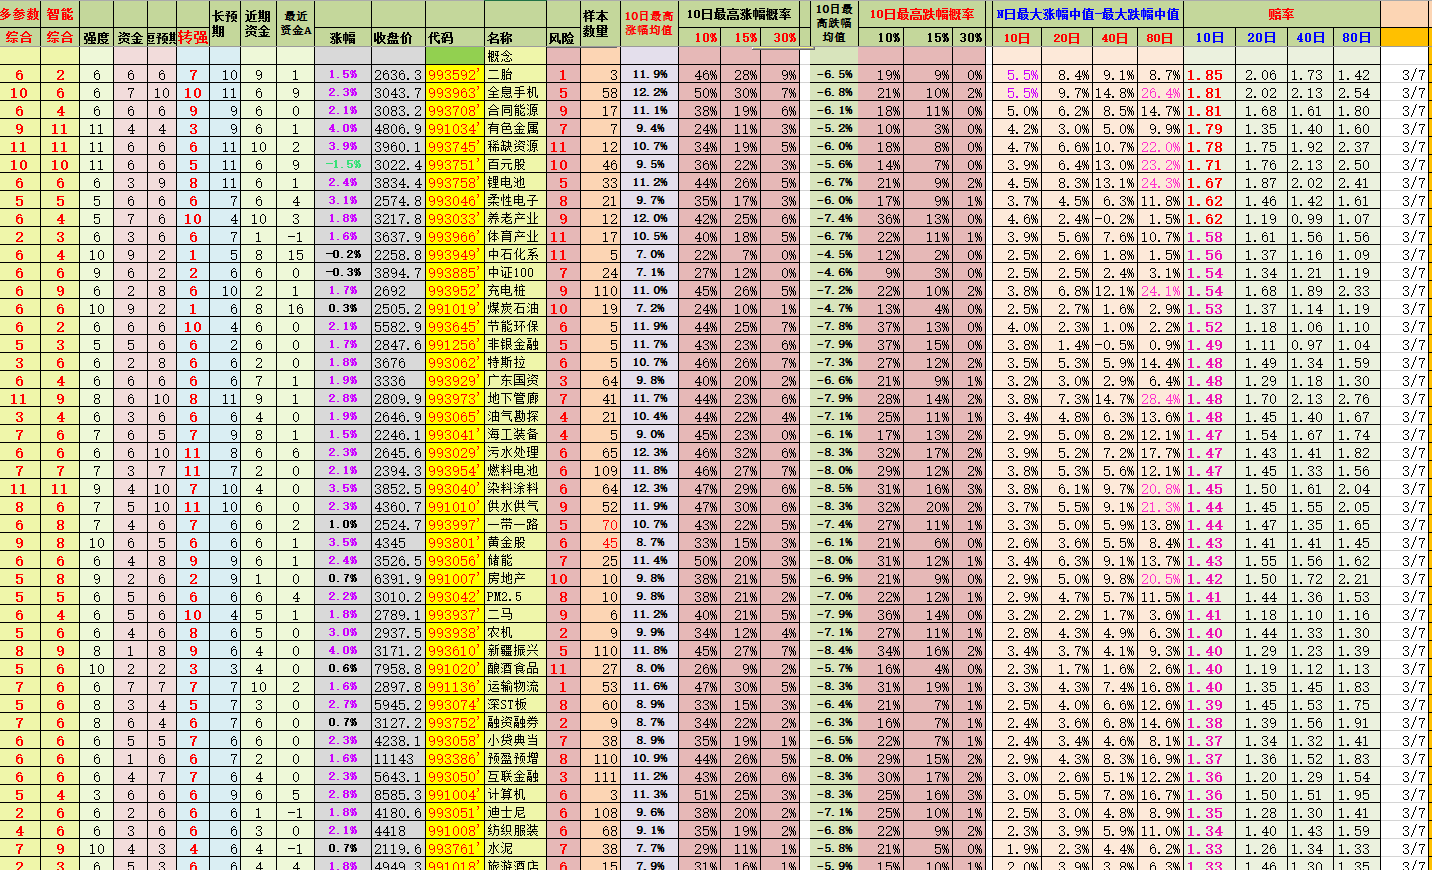Image resolution: width=1432 pixels, height=870 pixels.
Task: Select the '煤炭石油' name cell
Action: coord(515,309)
